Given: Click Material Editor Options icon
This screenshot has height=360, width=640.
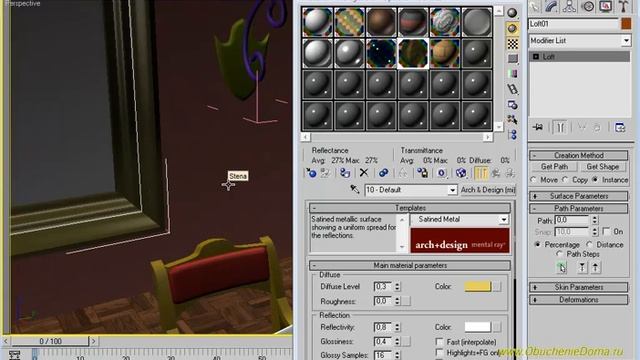Looking at the screenshot, I should pos(512,105).
